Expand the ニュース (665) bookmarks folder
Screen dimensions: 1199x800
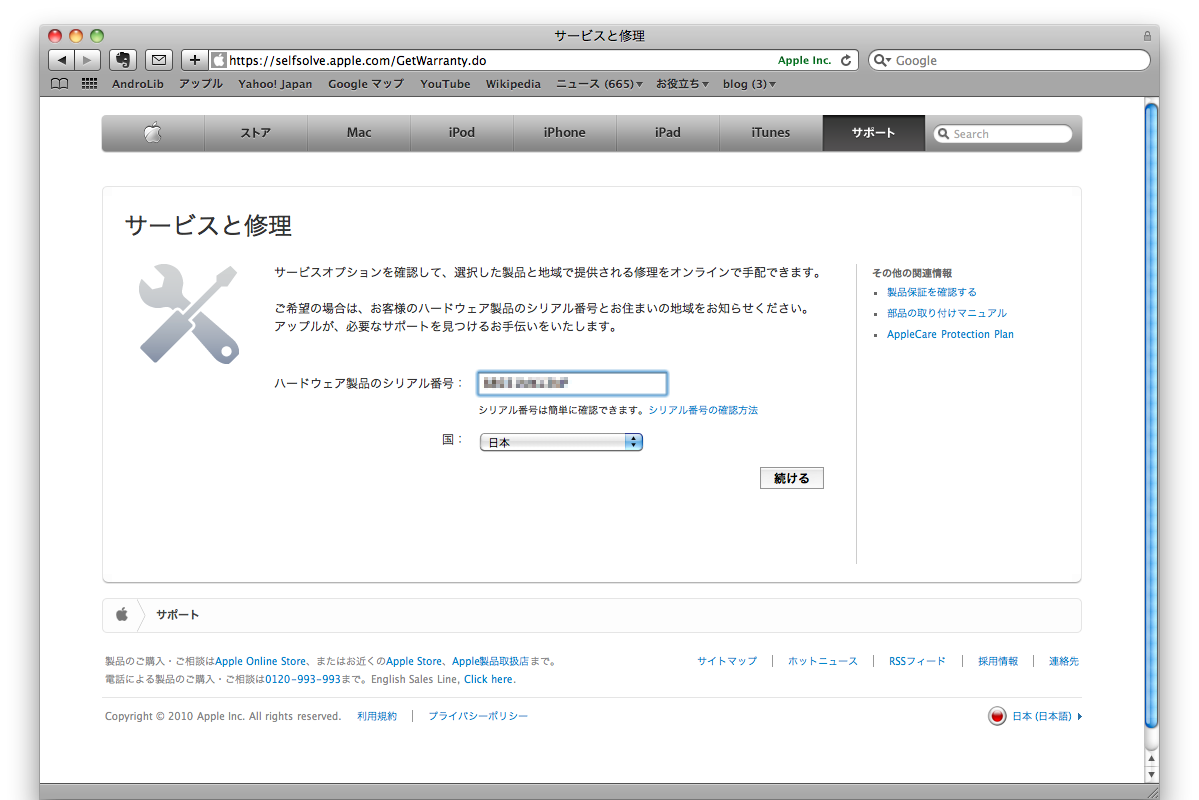[x=599, y=84]
